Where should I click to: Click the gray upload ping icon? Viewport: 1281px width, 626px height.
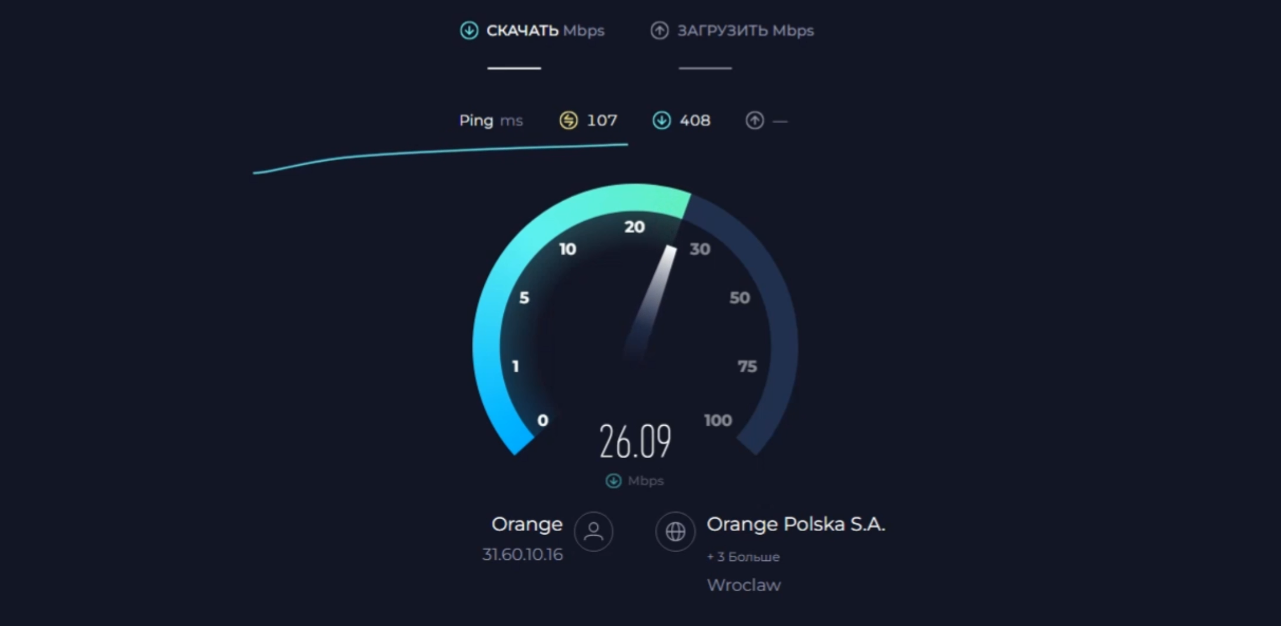click(x=754, y=121)
